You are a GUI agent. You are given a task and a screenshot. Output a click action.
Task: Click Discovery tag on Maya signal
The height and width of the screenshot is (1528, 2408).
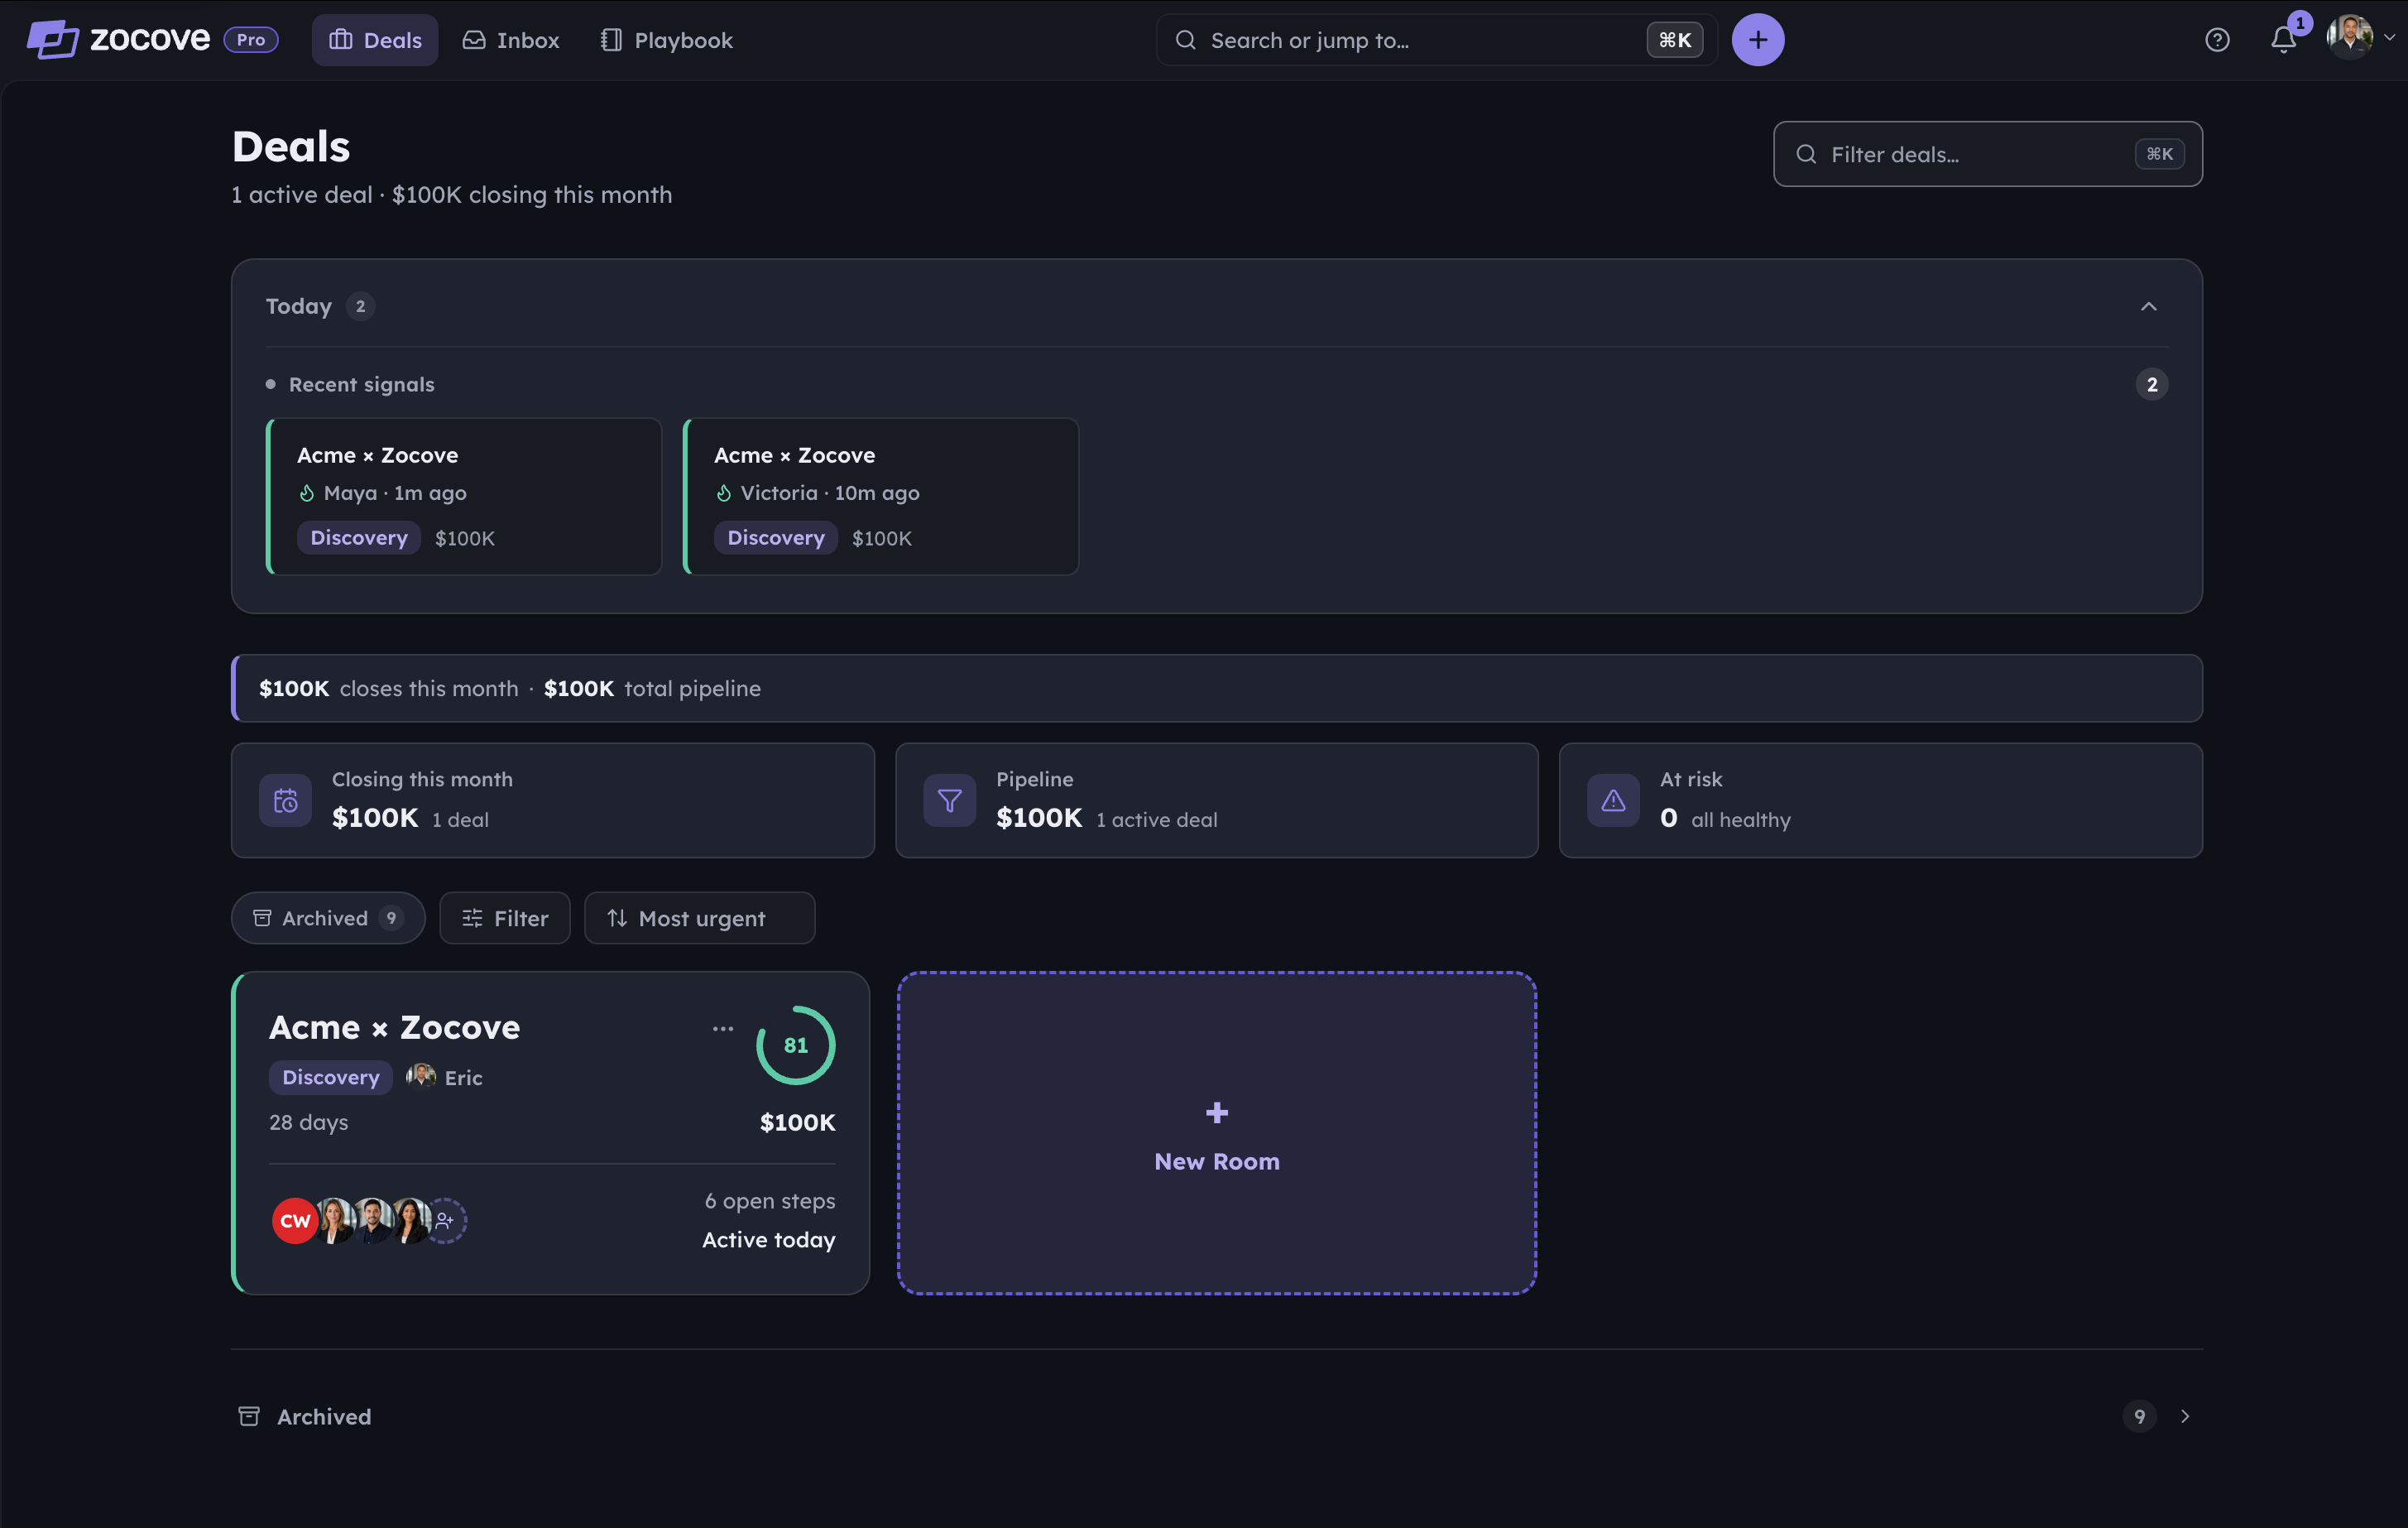[x=359, y=538]
